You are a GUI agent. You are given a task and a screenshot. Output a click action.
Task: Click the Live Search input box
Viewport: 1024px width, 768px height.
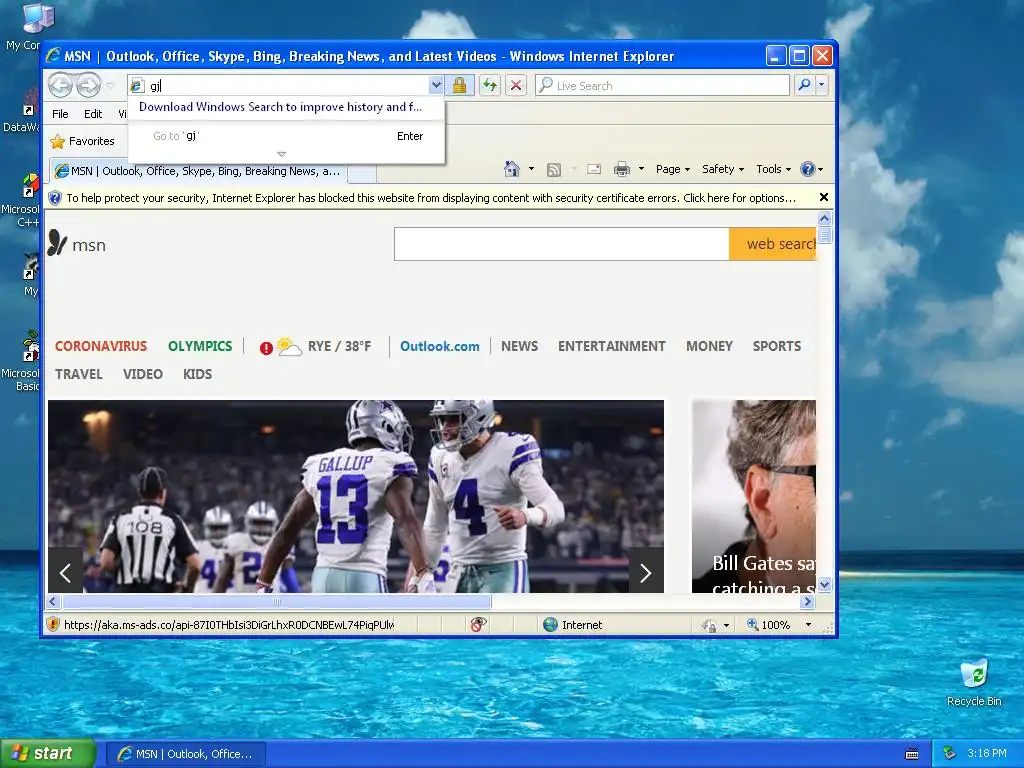point(662,85)
